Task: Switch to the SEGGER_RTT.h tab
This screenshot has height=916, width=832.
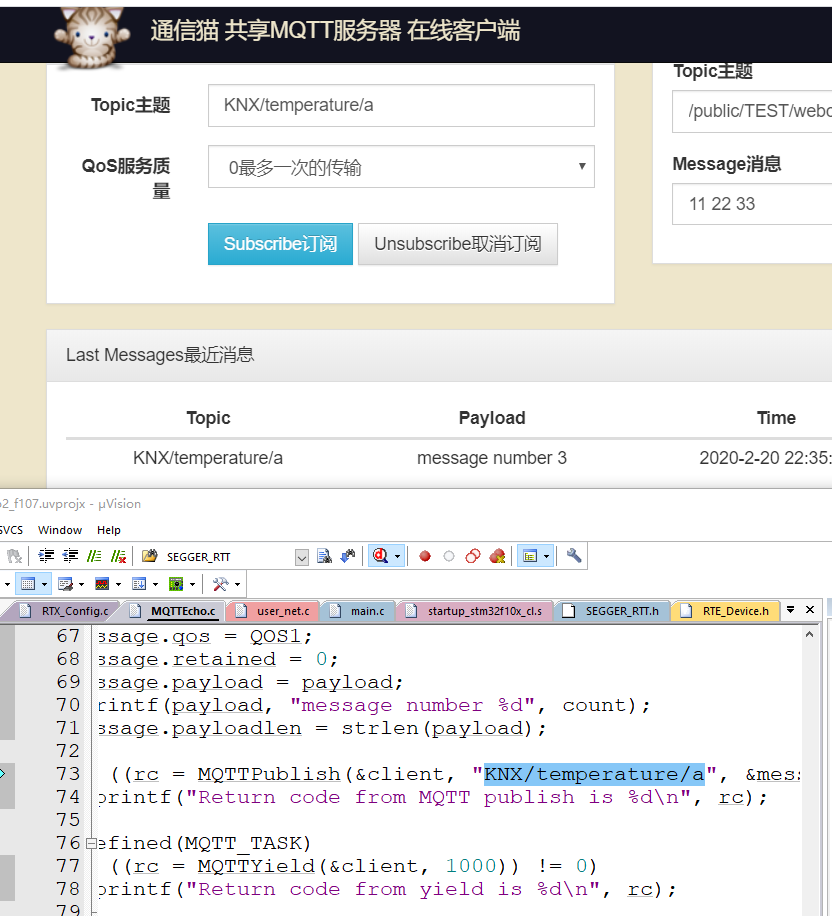Action: tap(612, 611)
